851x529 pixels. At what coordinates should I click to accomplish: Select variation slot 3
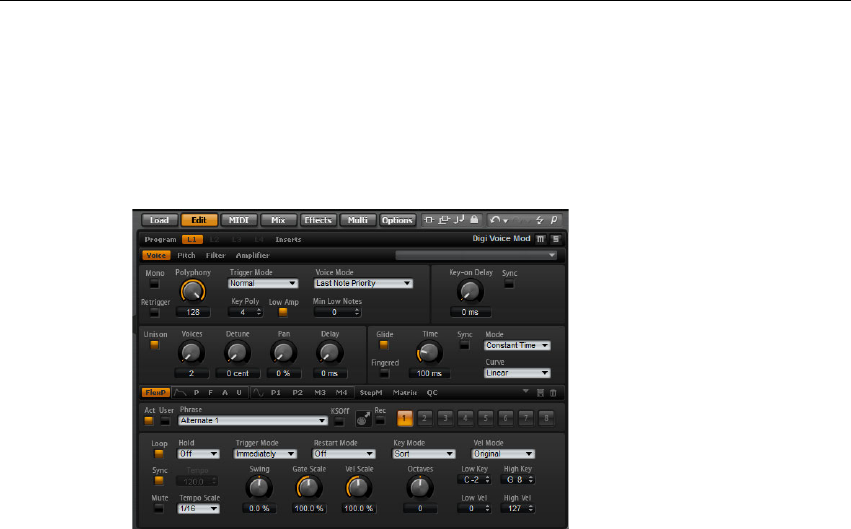coord(445,418)
